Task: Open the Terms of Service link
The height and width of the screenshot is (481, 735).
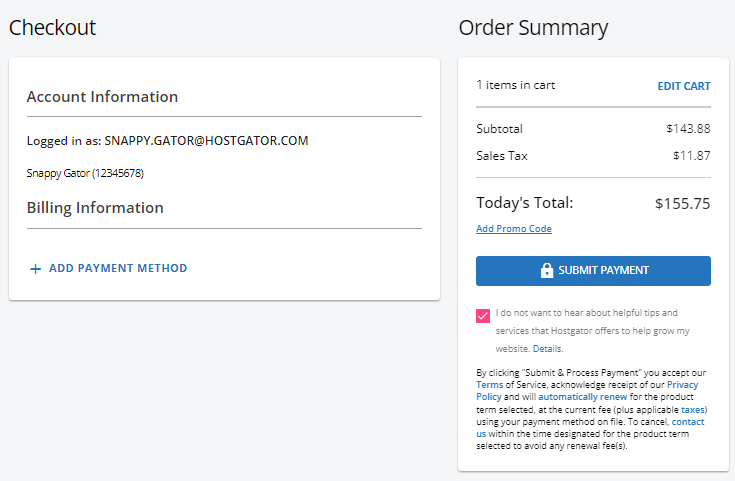Action: pyautogui.click(x=490, y=385)
